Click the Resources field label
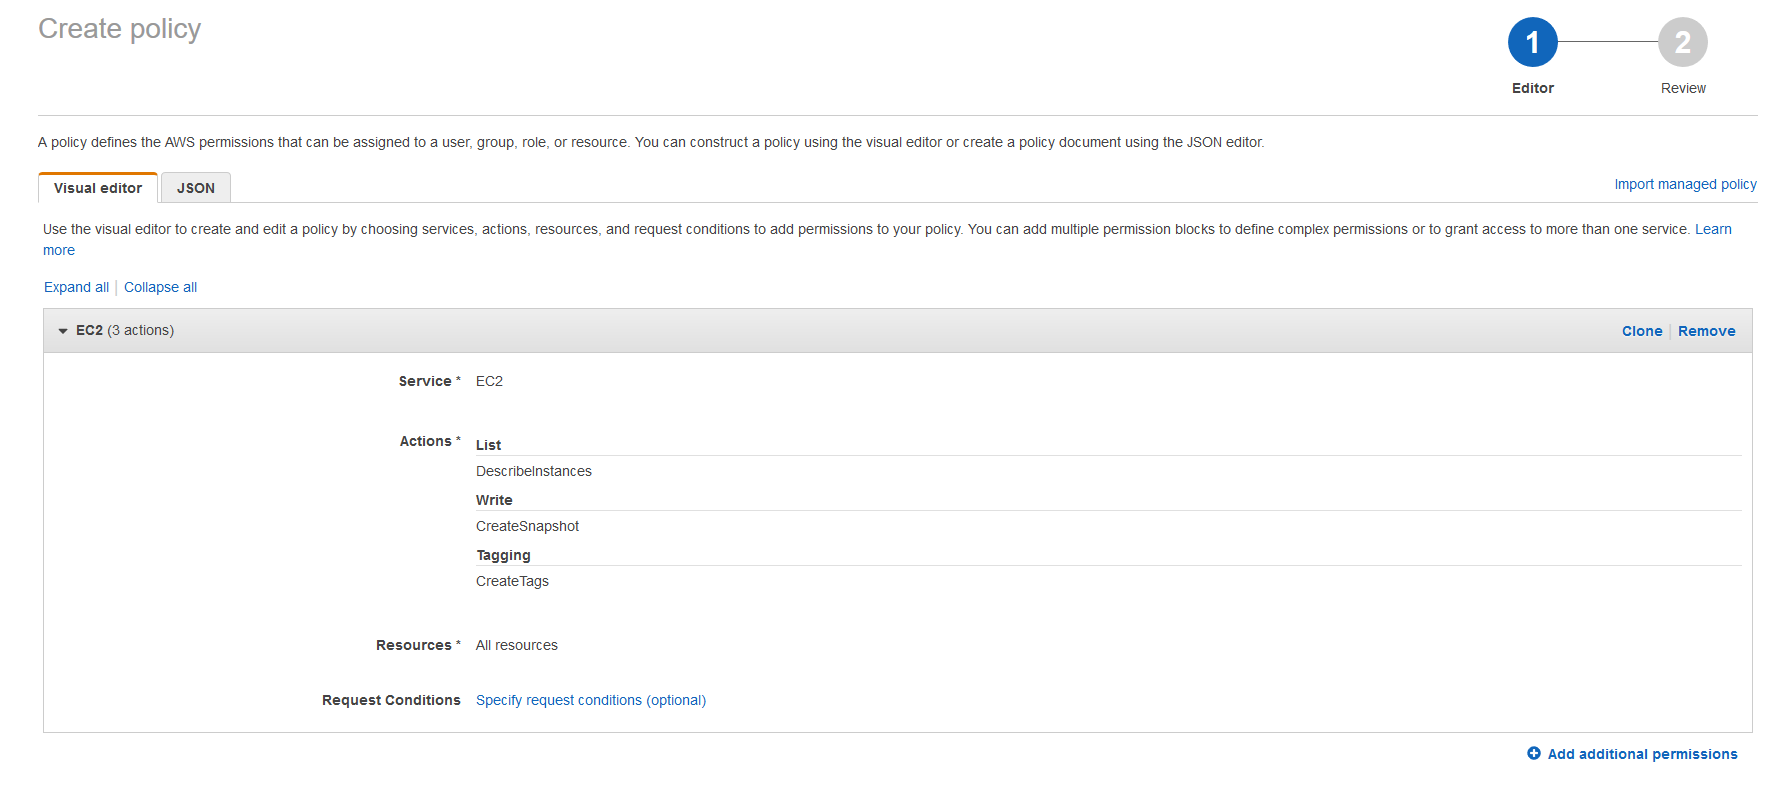1780x794 pixels. pyautogui.click(x=418, y=645)
